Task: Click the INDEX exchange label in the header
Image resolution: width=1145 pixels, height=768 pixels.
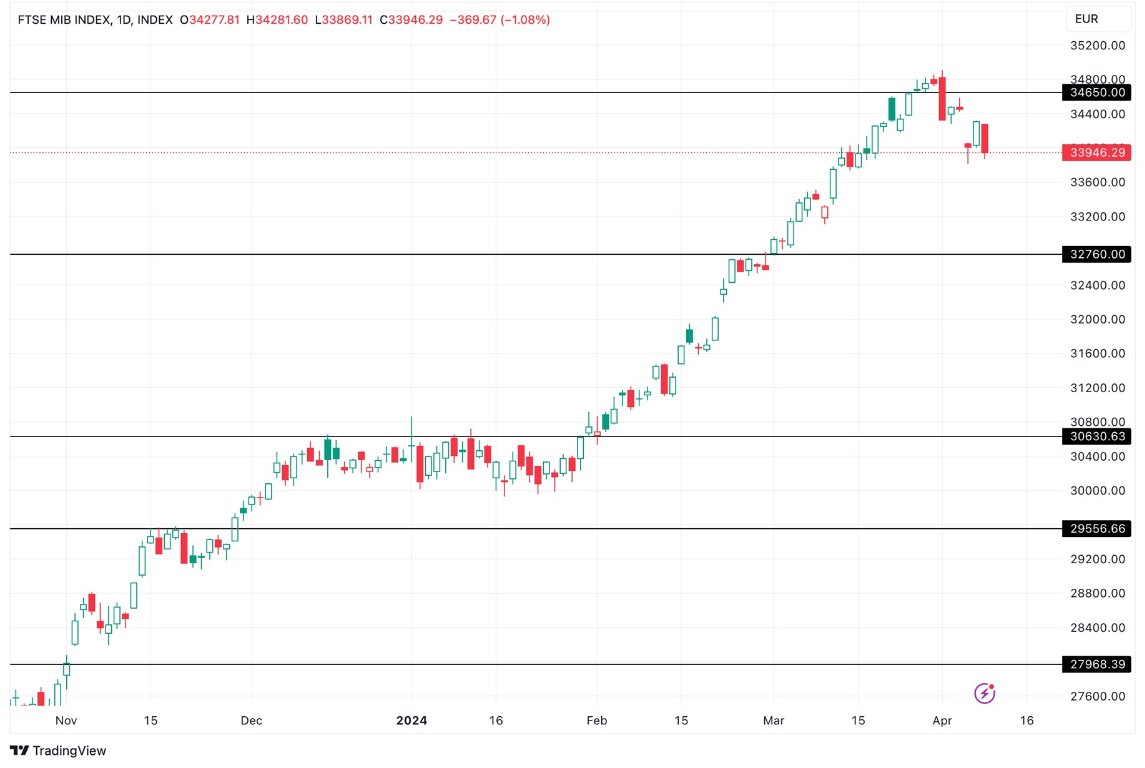Action: tap(158, 18)
